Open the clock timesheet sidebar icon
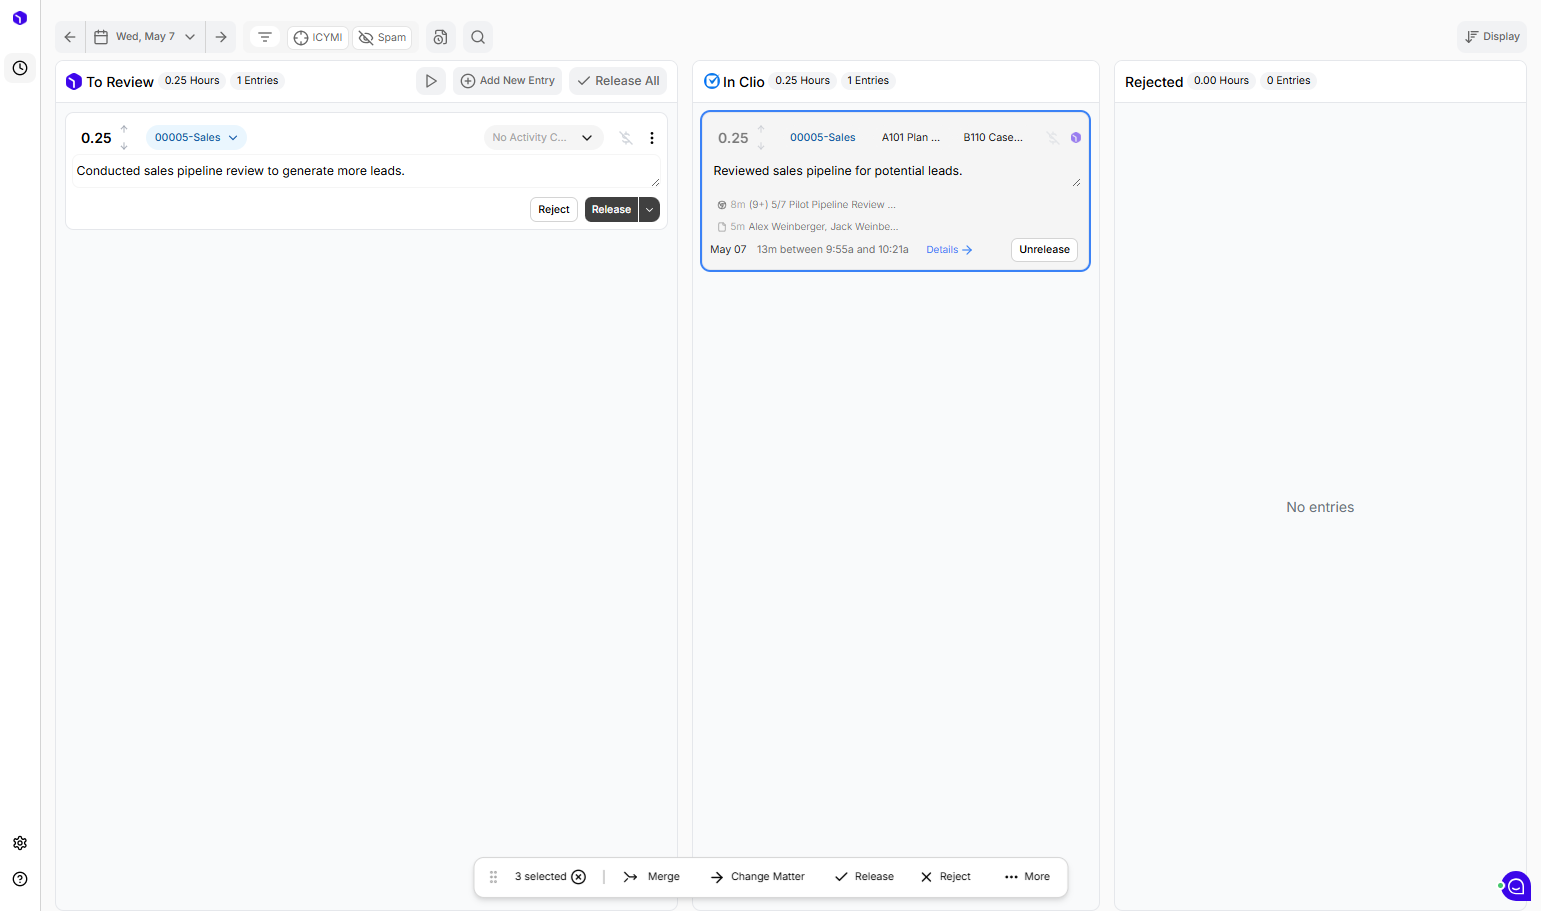Screen dimensions: 1541x911 tap(20, 68)
